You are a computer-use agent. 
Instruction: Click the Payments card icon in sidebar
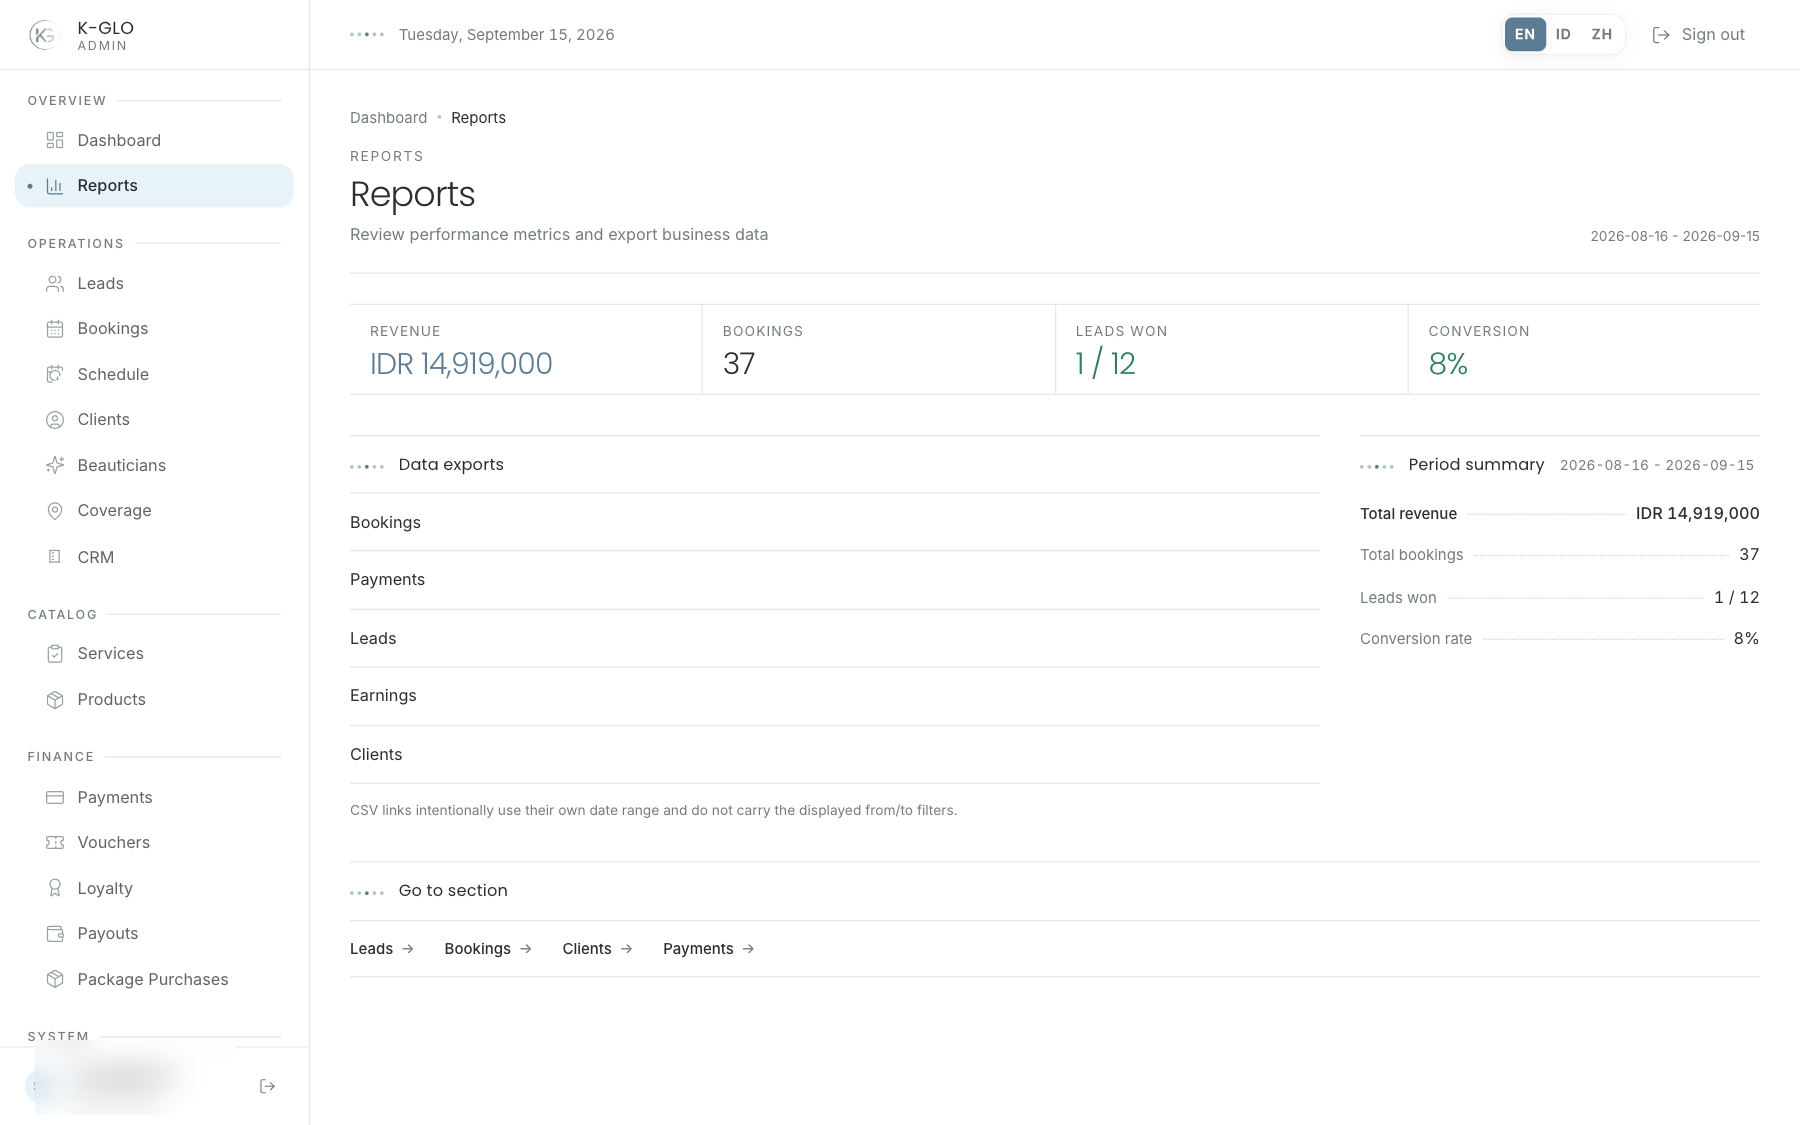pyautogui.click(x=55, y=797)
